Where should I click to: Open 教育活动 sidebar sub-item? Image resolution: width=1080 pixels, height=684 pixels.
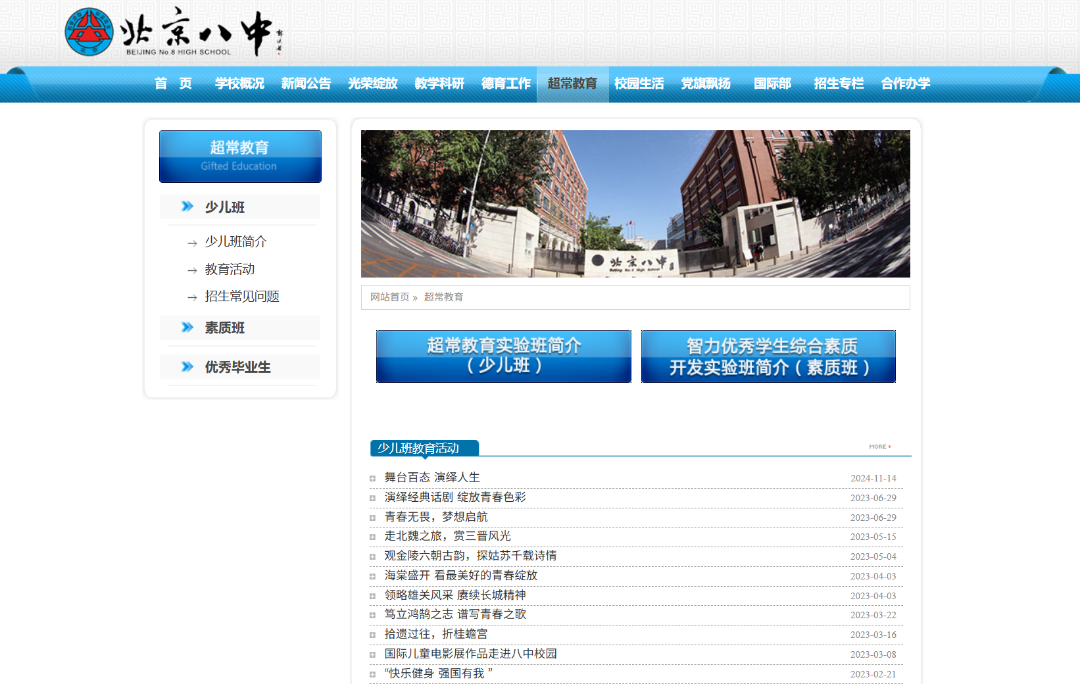[229, 269]
